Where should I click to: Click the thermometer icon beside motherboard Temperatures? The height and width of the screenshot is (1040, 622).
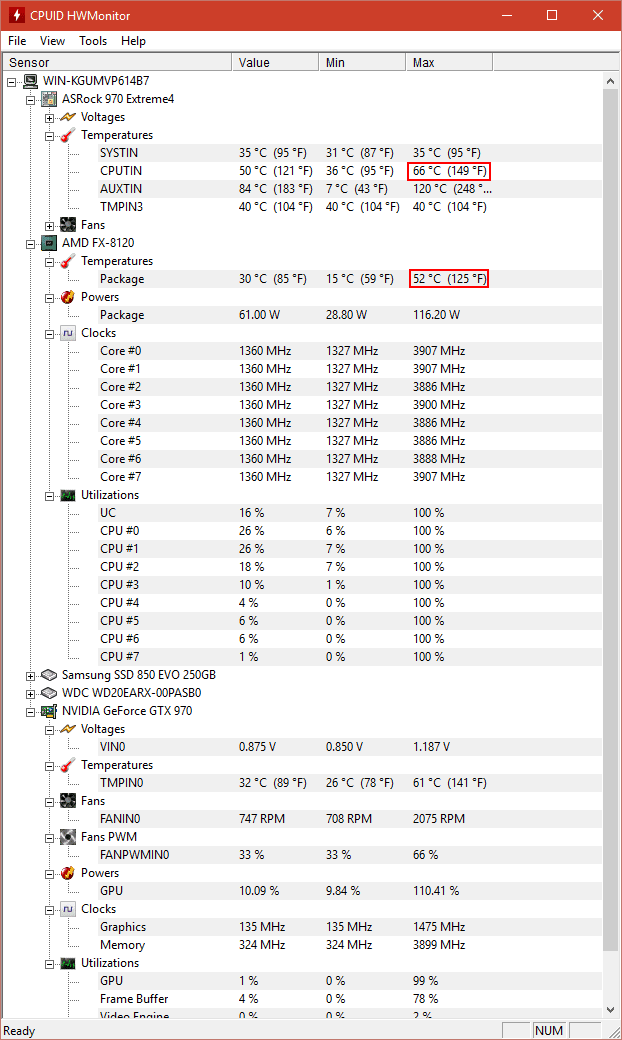(x=67, y=135)
